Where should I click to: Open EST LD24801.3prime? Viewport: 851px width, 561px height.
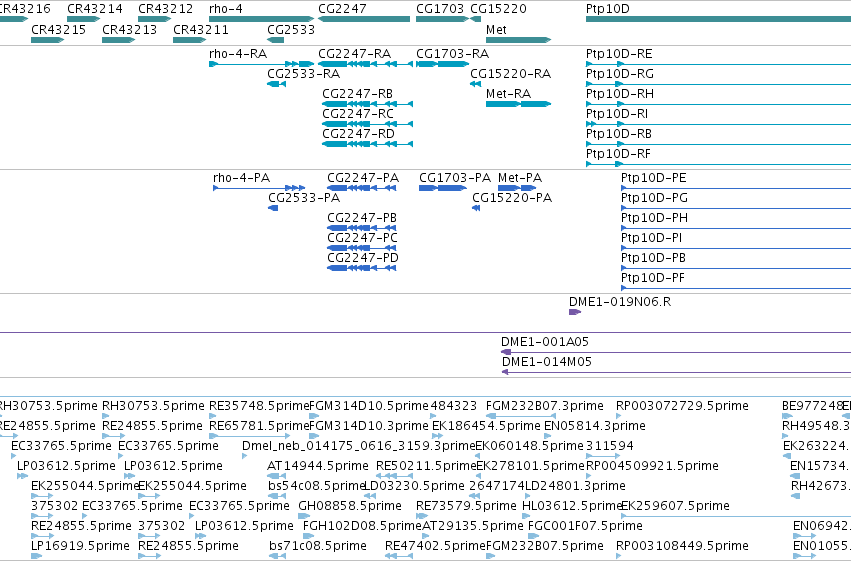click(x=575, y=486)
